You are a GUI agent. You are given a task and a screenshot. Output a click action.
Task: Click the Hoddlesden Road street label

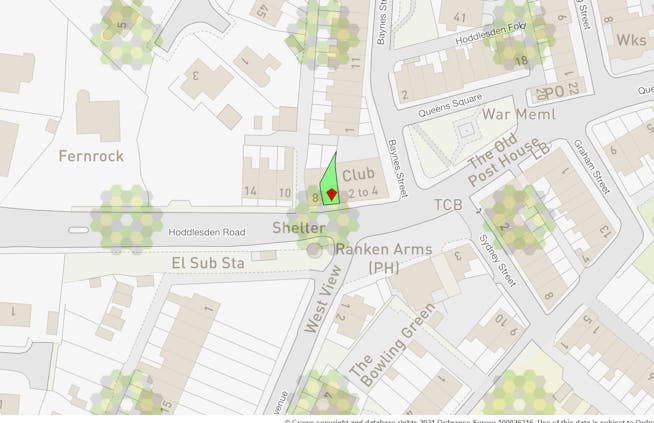206,232
